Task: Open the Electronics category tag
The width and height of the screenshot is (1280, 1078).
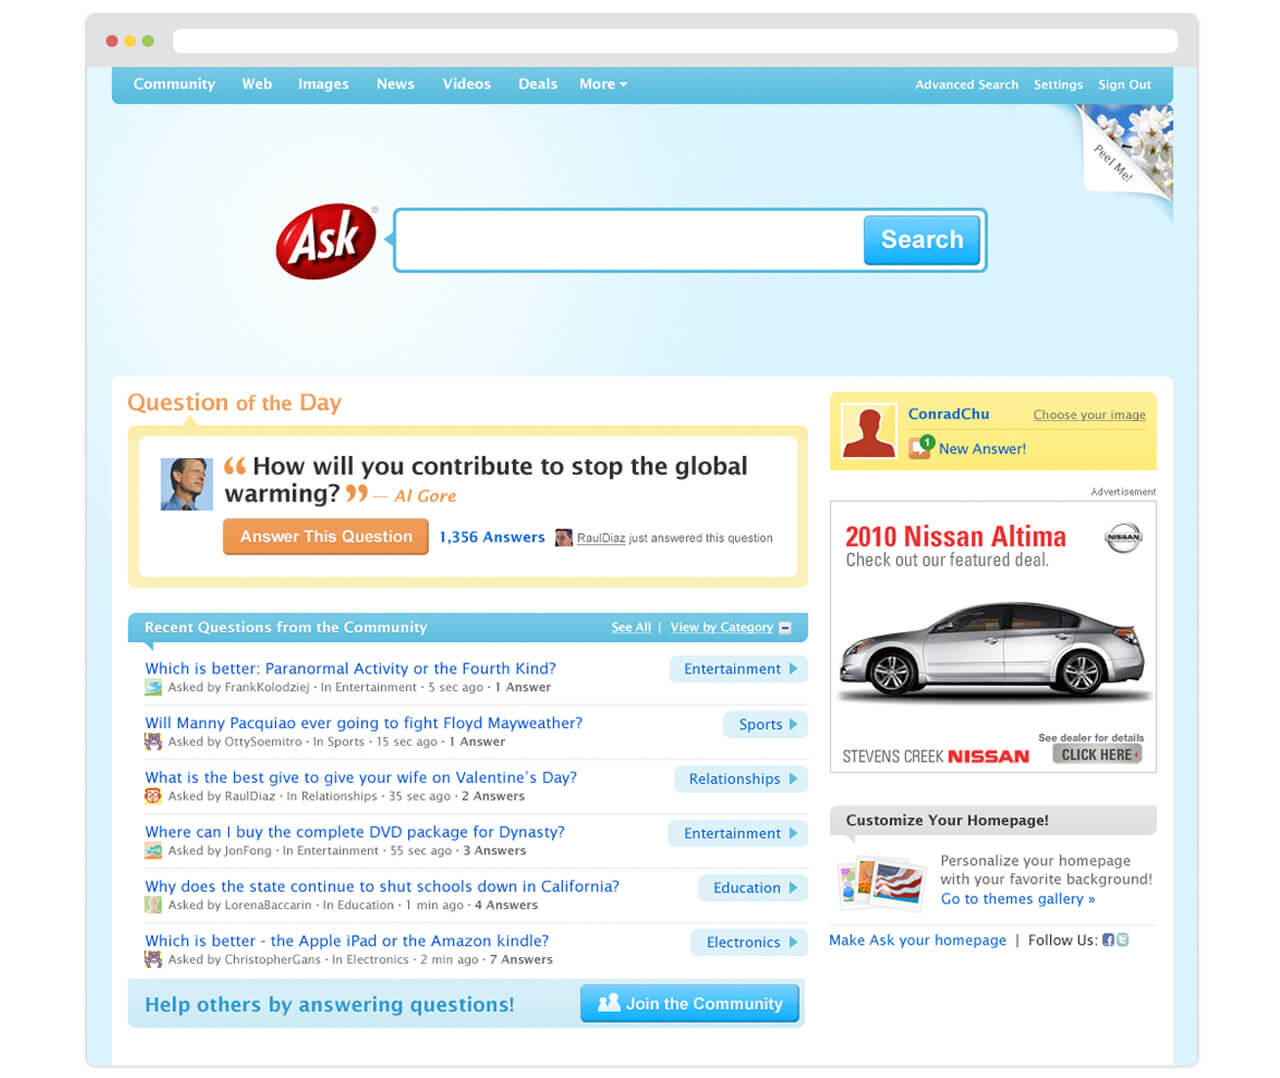Action: tap(750, 942)
